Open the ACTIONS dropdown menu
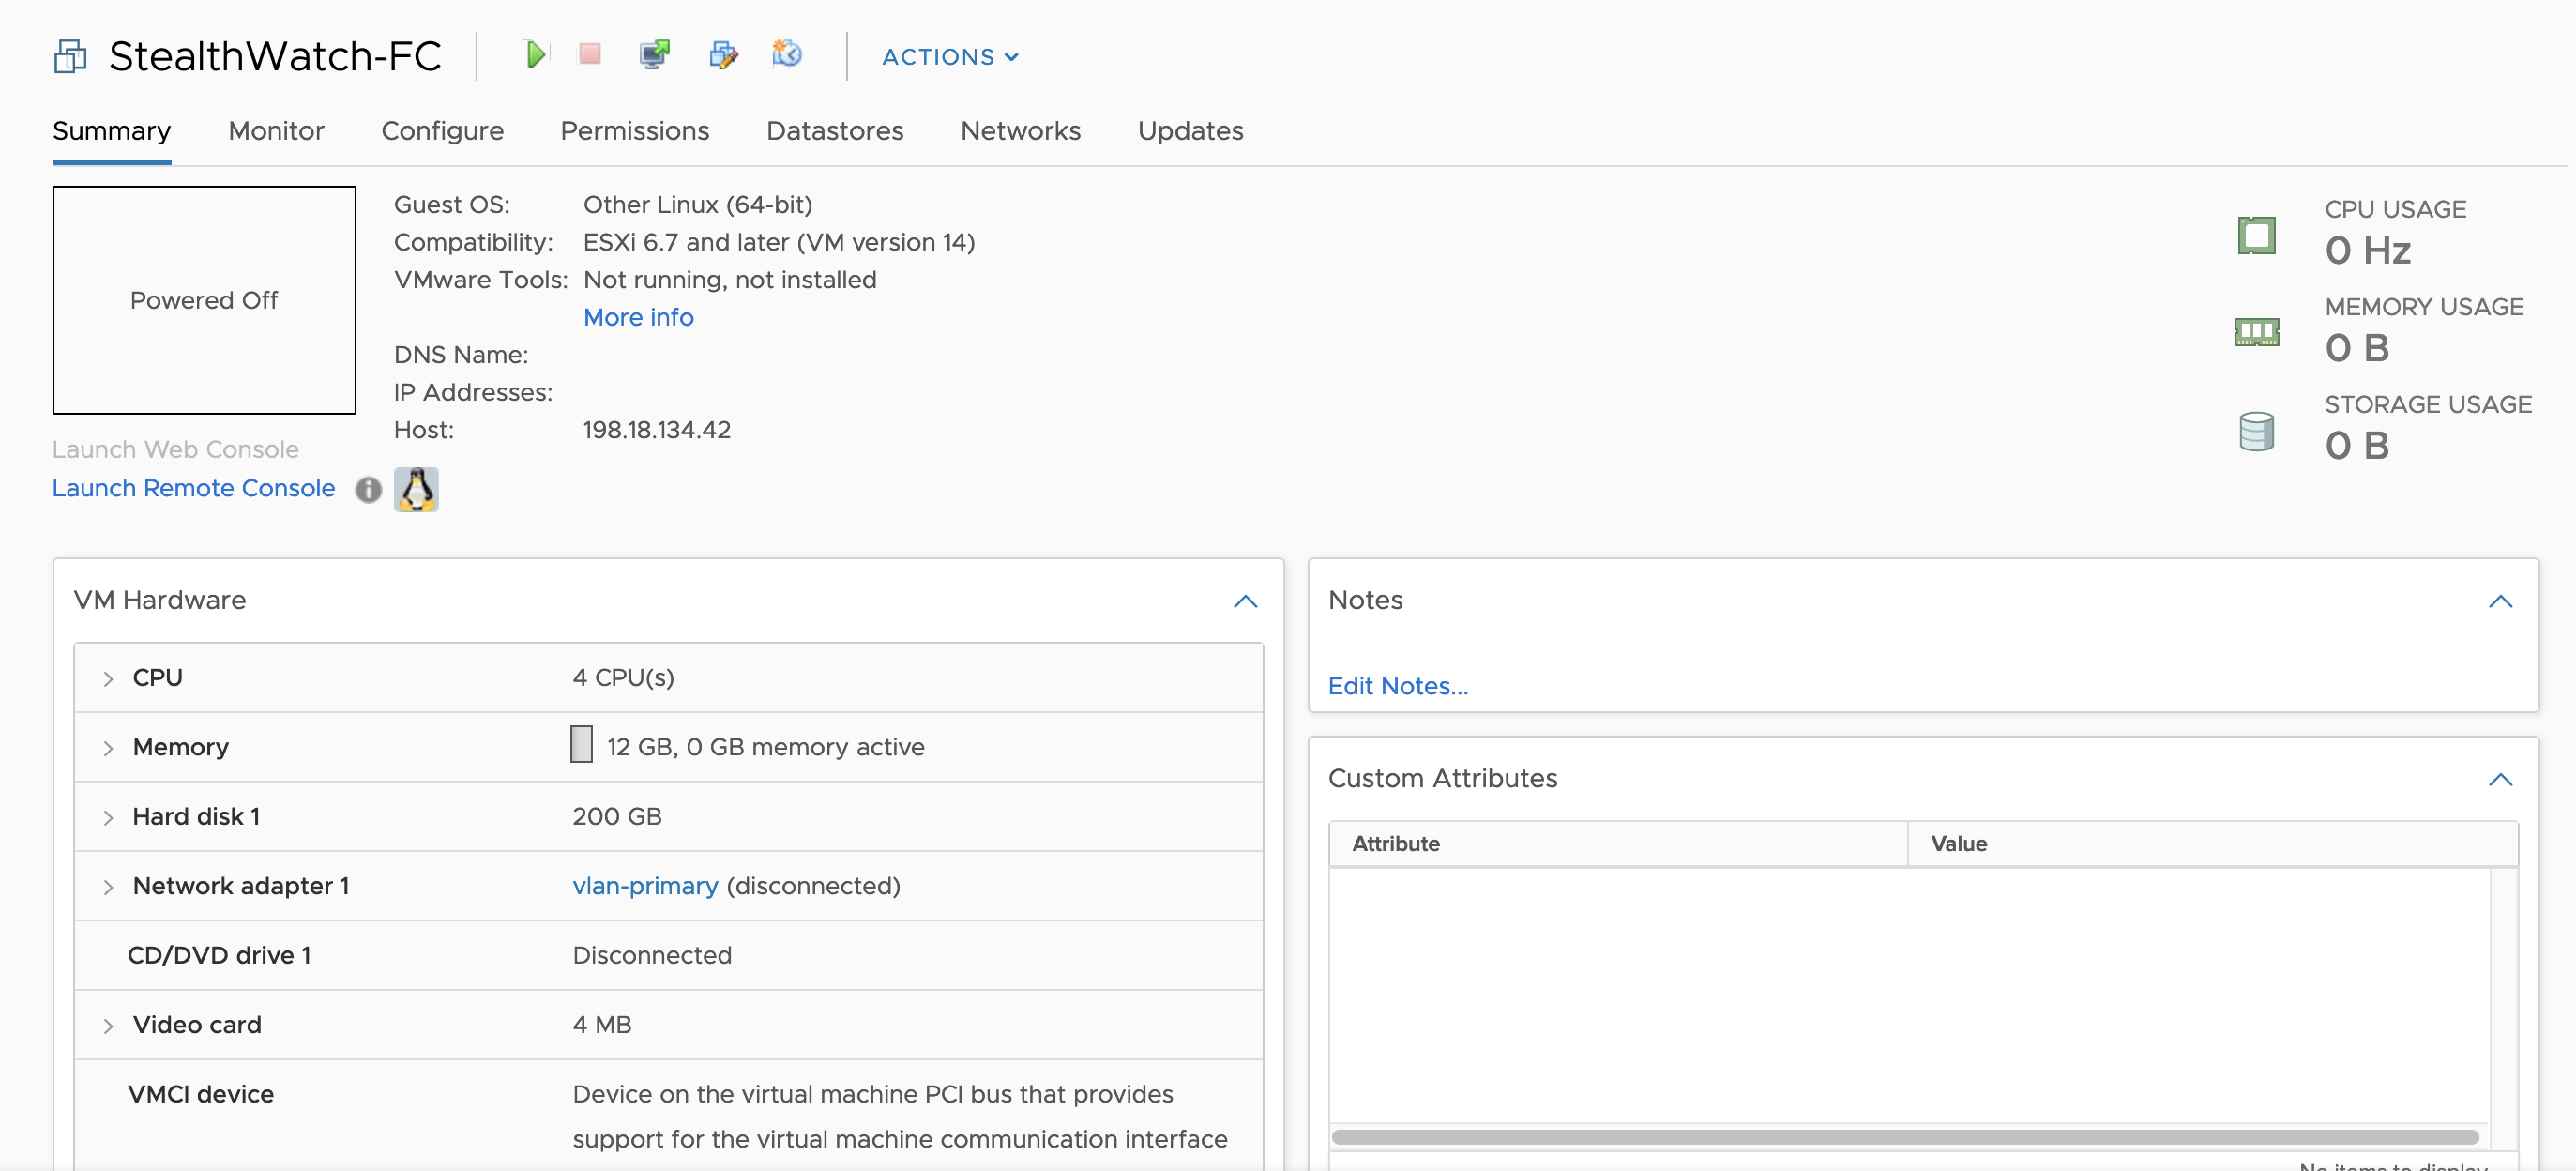Viewport: 2576px width, 1171px height. [x=949, y=57]
